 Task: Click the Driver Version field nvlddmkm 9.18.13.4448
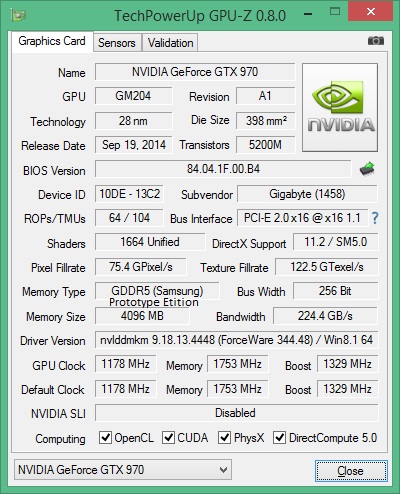pyautogui.click(x=236, y=340)
